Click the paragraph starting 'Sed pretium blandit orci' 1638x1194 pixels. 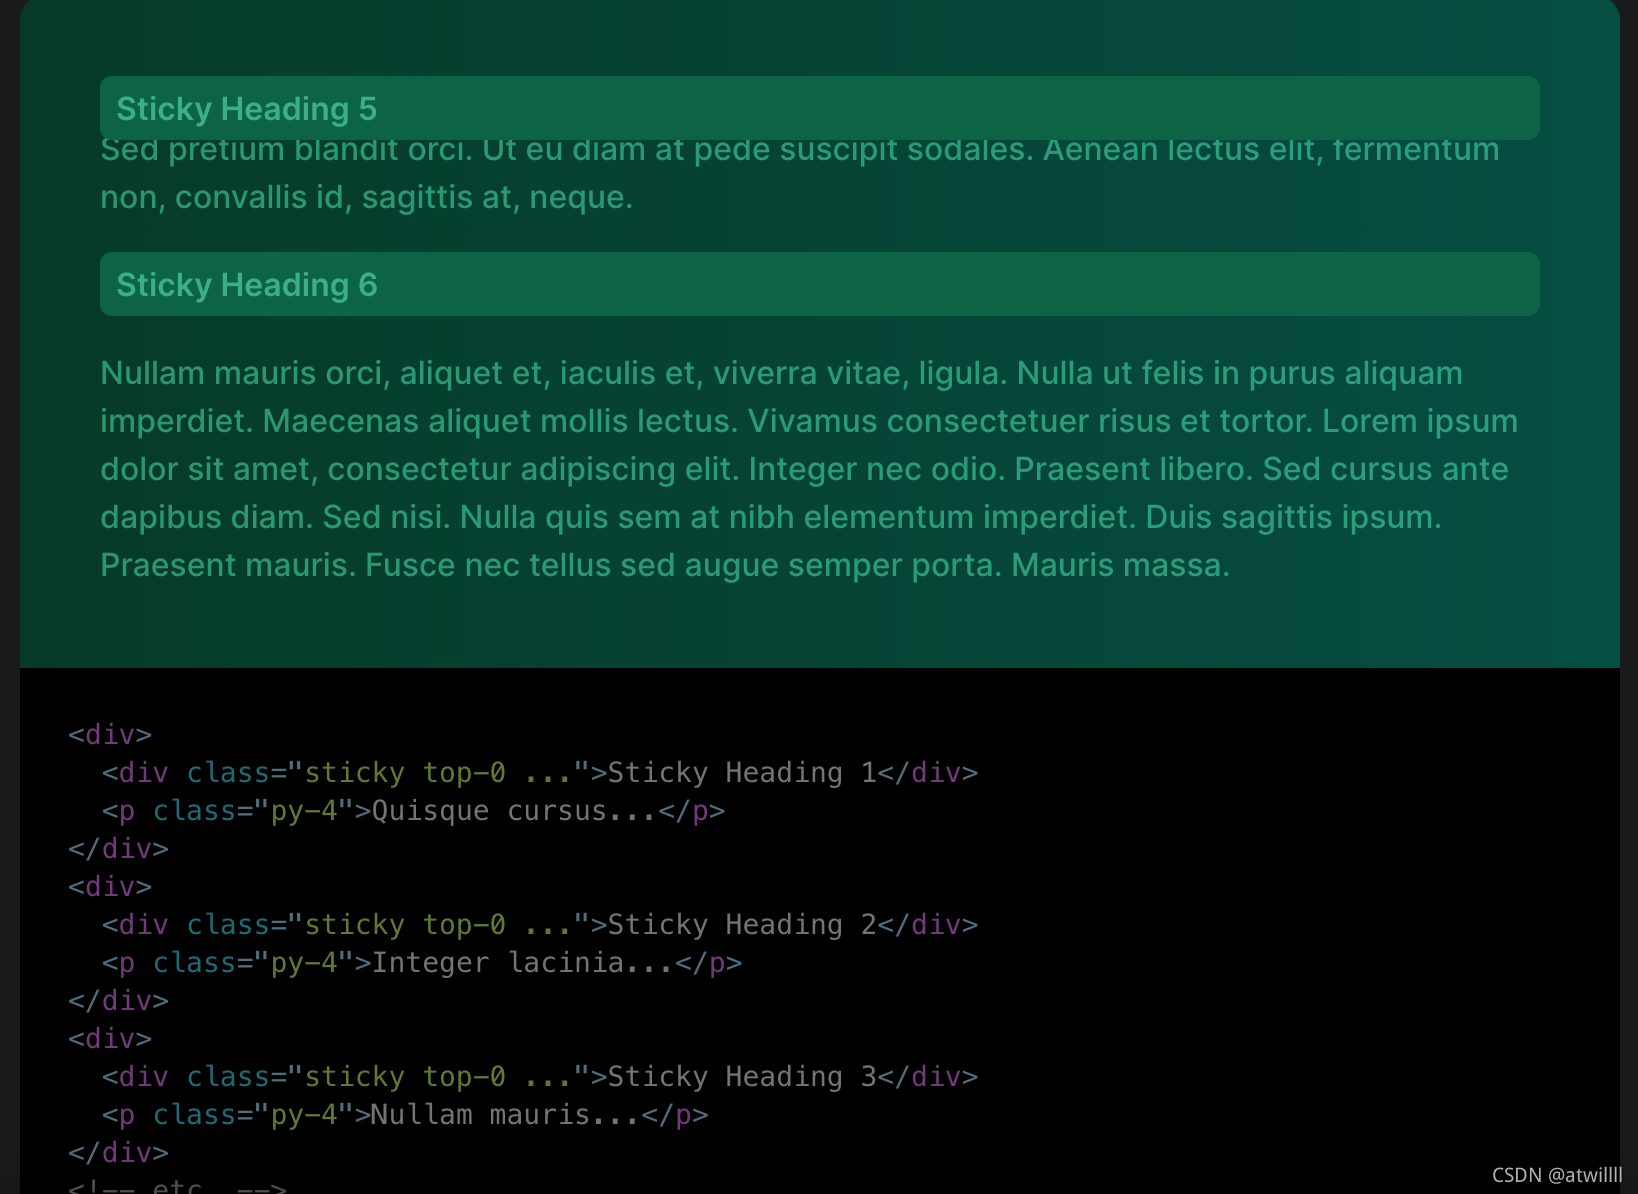(x=800, y=174)
